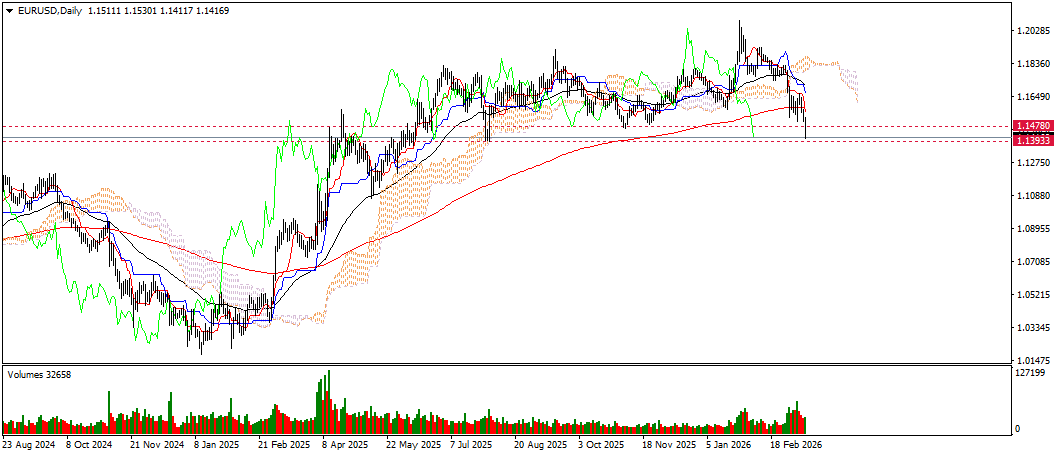Click the 127199 volume scale maximum label

click(x=1031, y=372)
